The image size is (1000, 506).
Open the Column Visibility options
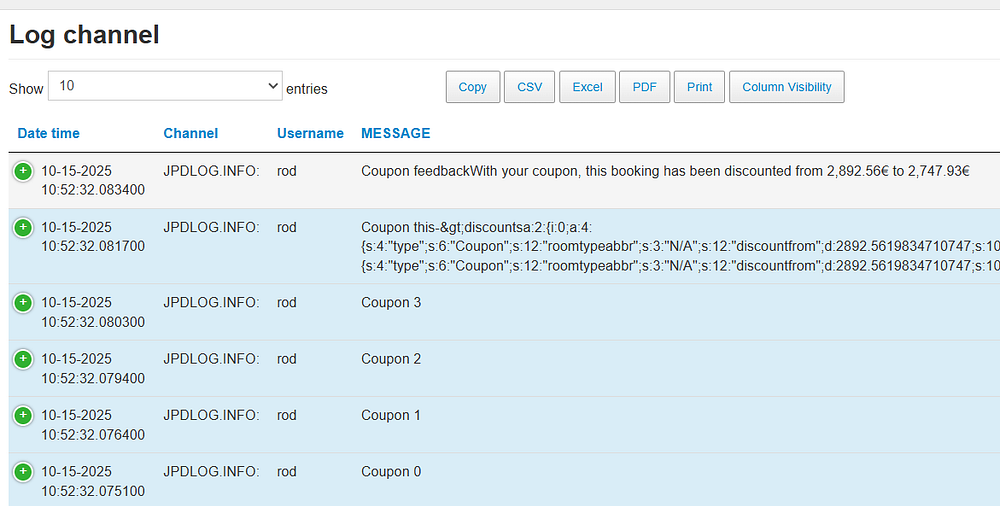(786, 87)
